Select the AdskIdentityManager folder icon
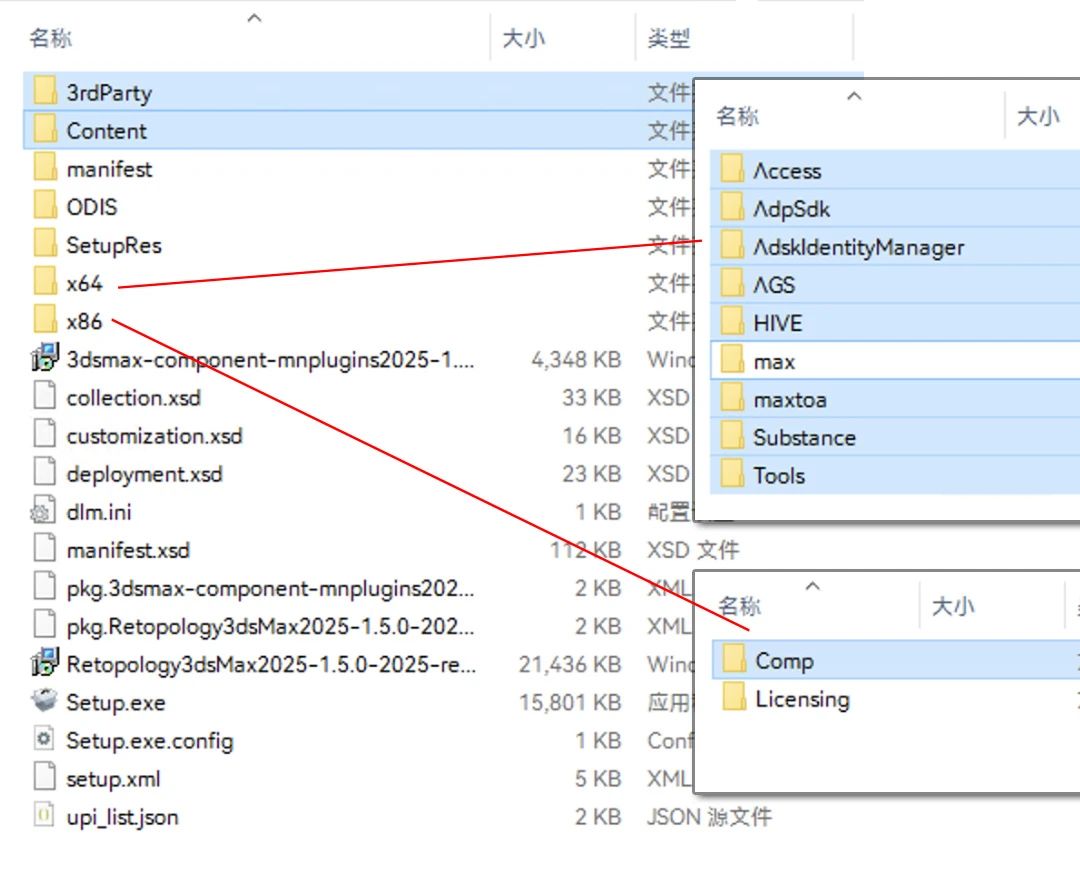The height and width of the screenshot is (872, 1080). point(731,247)
